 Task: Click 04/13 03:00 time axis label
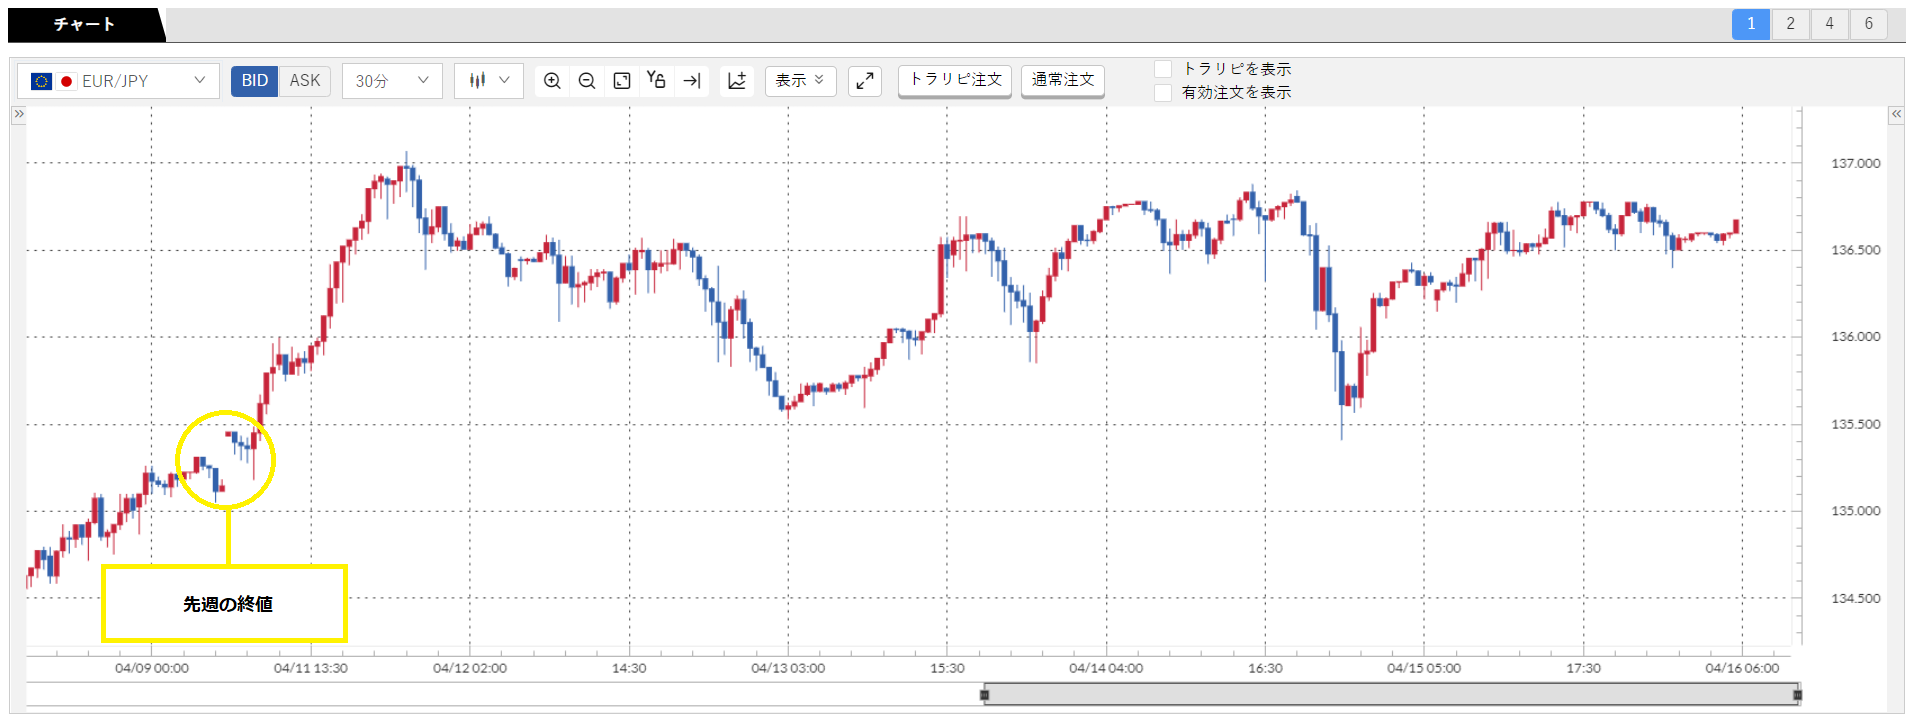pyautogui.click(x=788, y=668)
